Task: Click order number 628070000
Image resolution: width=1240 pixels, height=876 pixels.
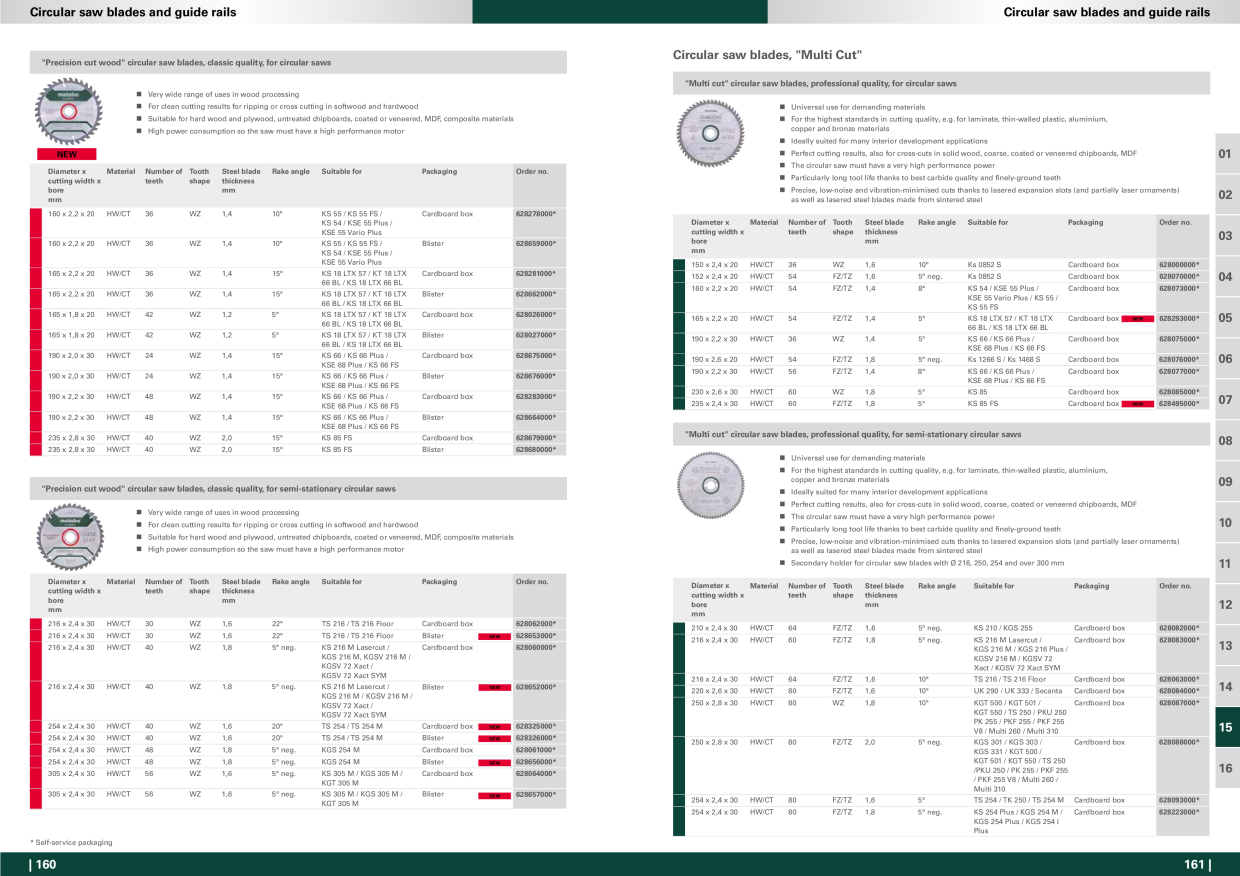Action: coord(1178,276)
